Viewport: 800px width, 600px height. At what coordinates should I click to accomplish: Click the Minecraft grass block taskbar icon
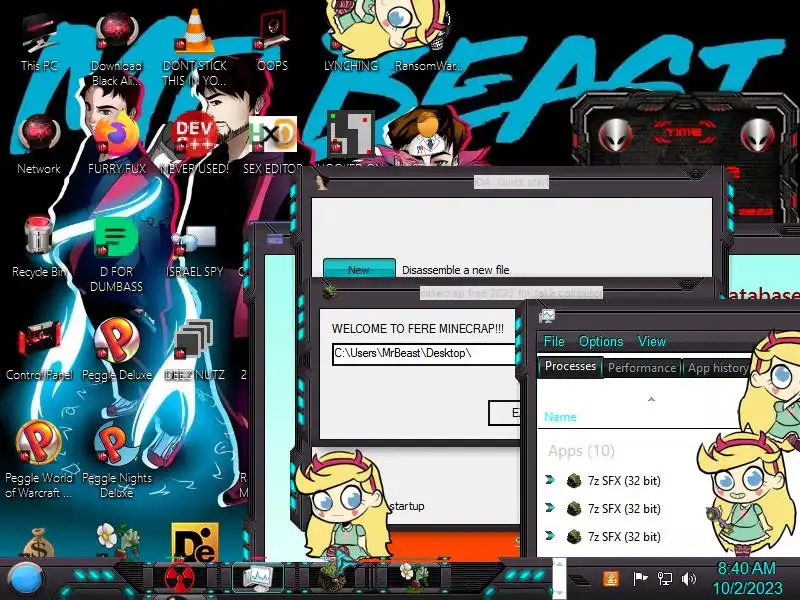[x=335, y=578]
